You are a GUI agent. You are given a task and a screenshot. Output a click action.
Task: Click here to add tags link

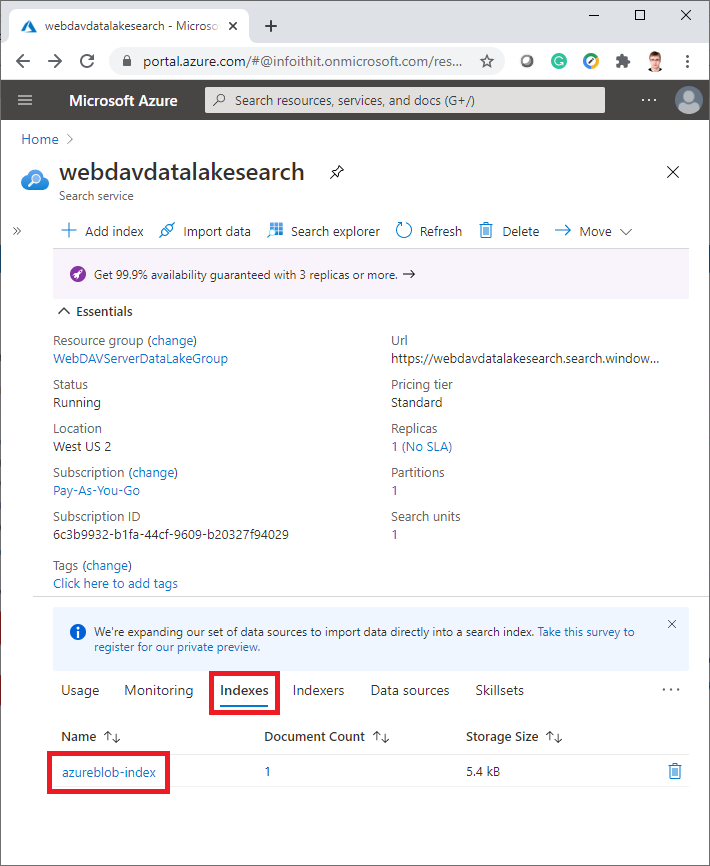click(x=115, y=583)
